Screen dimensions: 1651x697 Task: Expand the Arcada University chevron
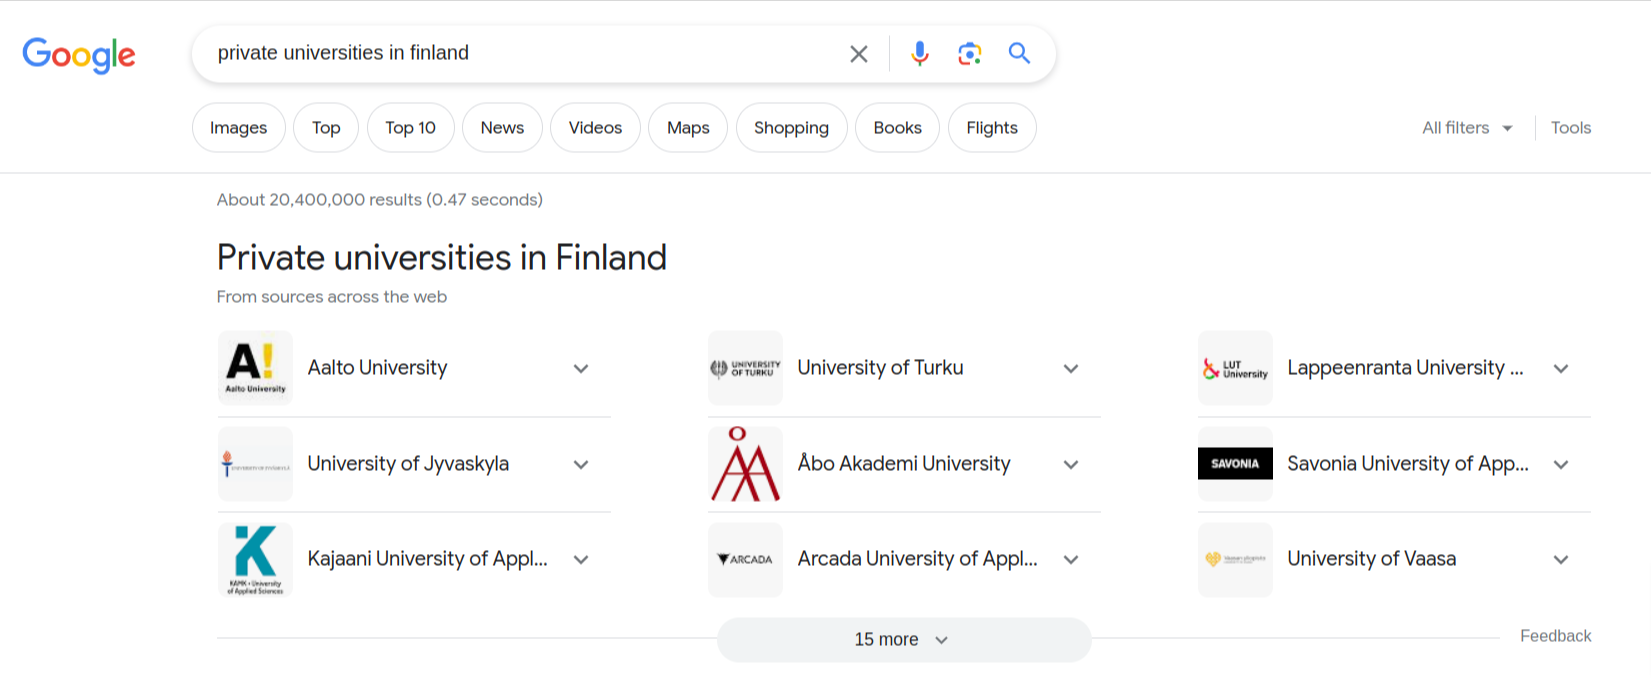tap(1071, 560)
